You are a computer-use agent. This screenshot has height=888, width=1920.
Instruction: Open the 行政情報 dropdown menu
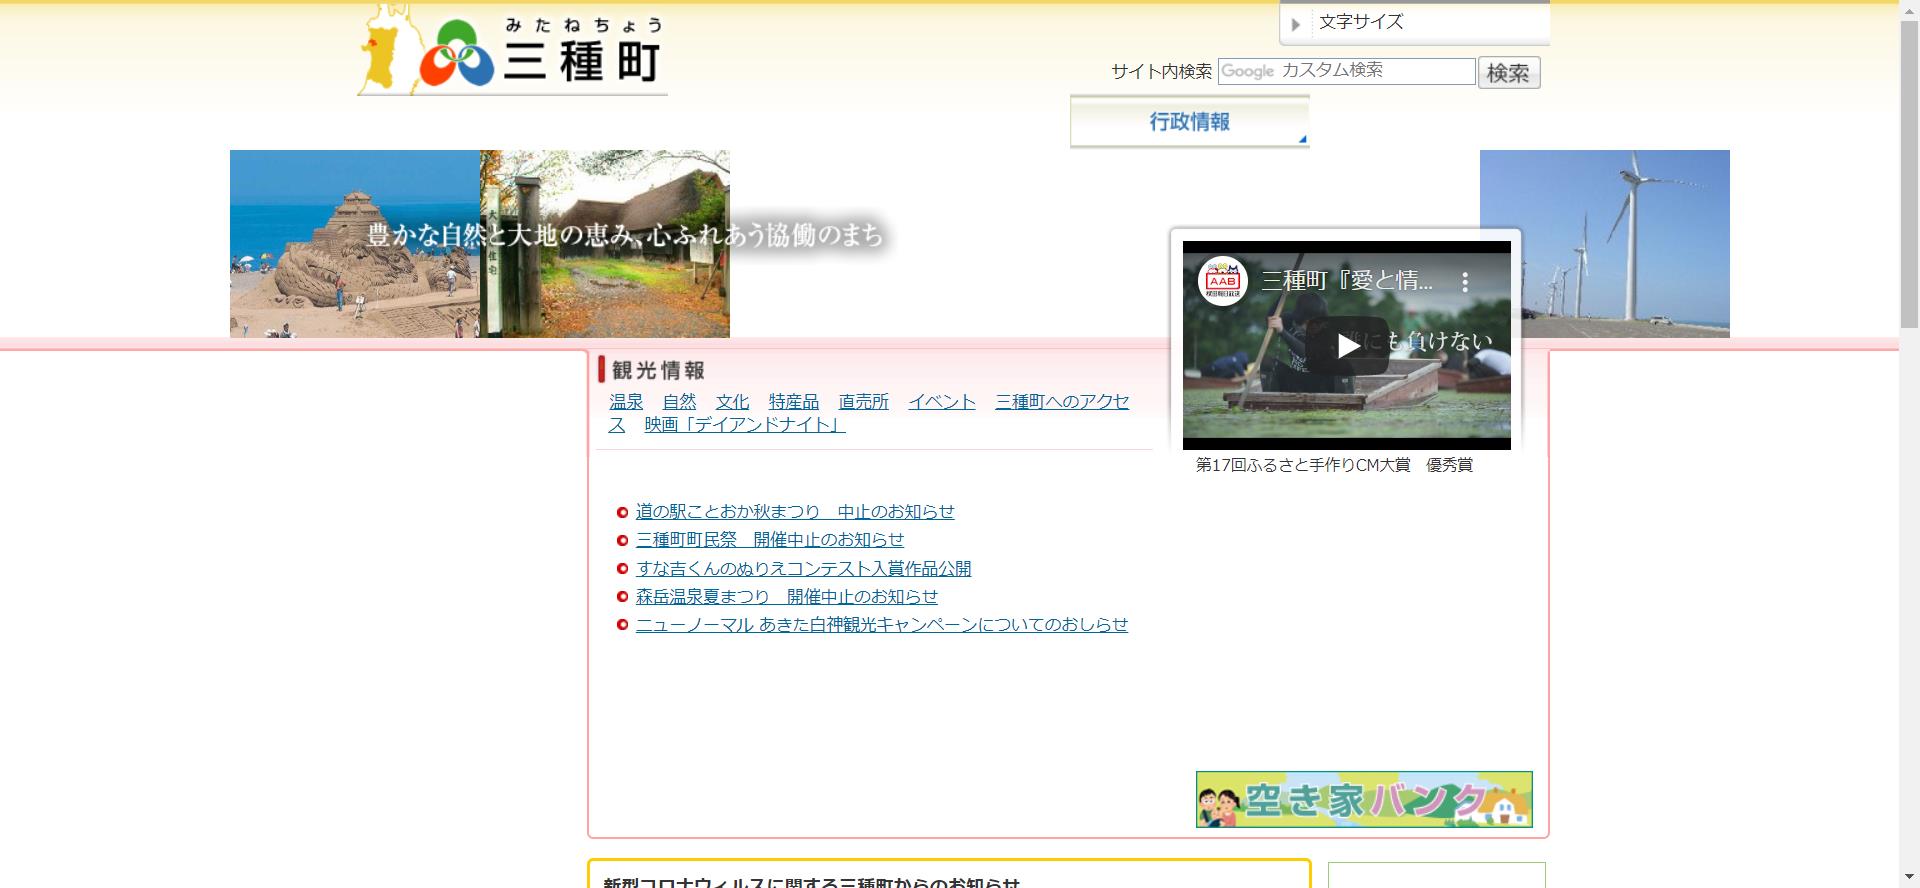[x=1189, y=122]
